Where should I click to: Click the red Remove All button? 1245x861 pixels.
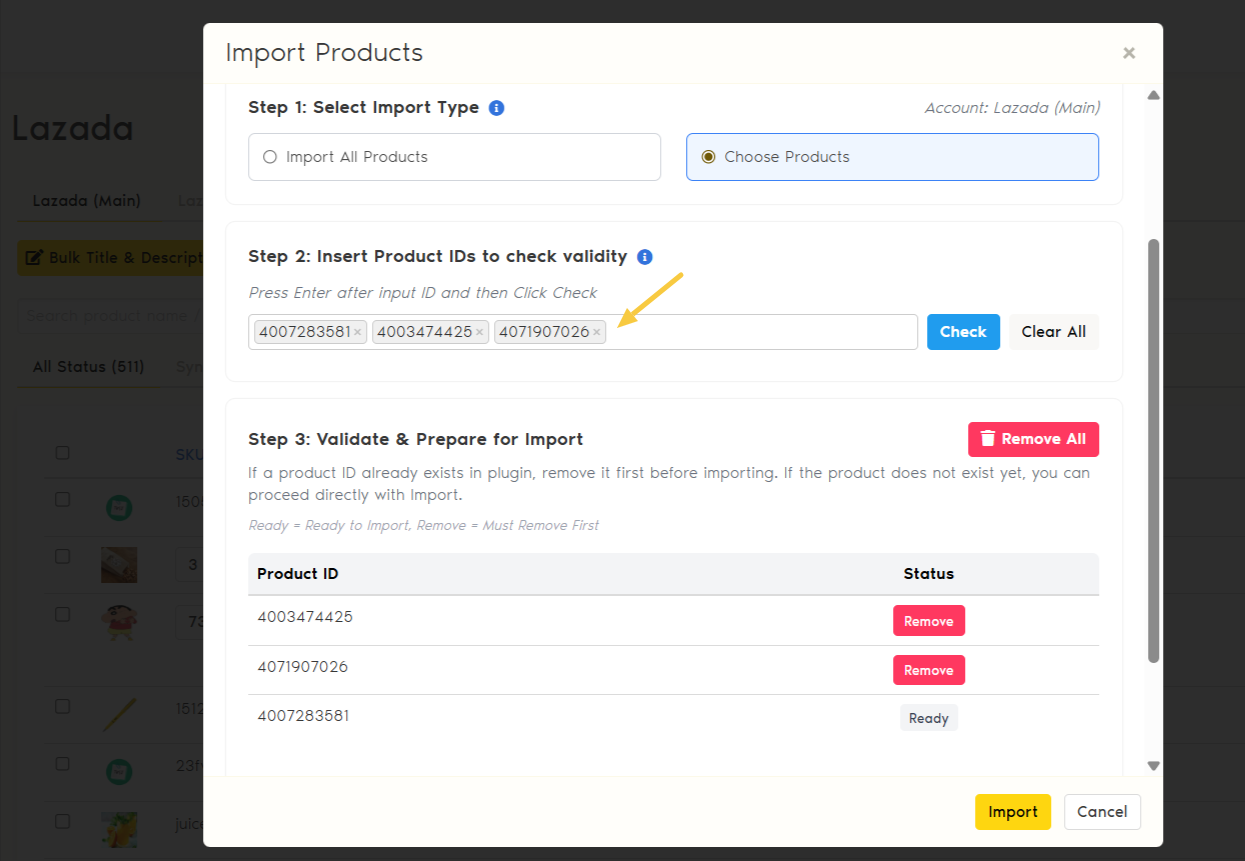coord(1033,439)
